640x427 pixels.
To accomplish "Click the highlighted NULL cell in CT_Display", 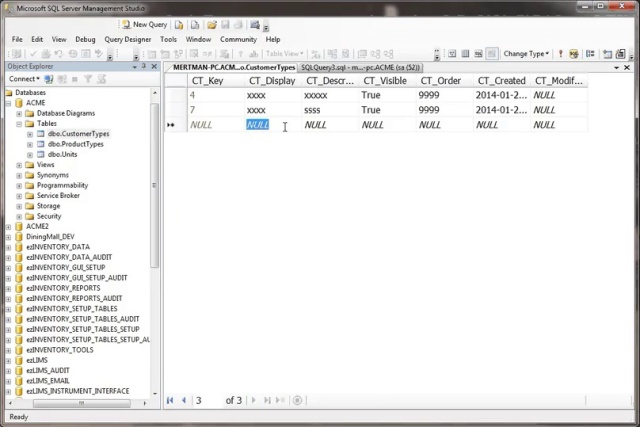I will click(258, 125).
